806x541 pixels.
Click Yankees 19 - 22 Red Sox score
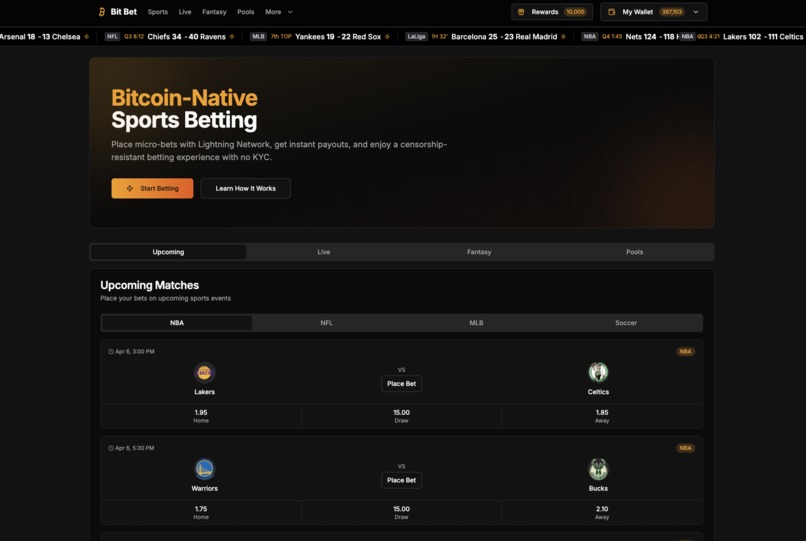(338, 37)
